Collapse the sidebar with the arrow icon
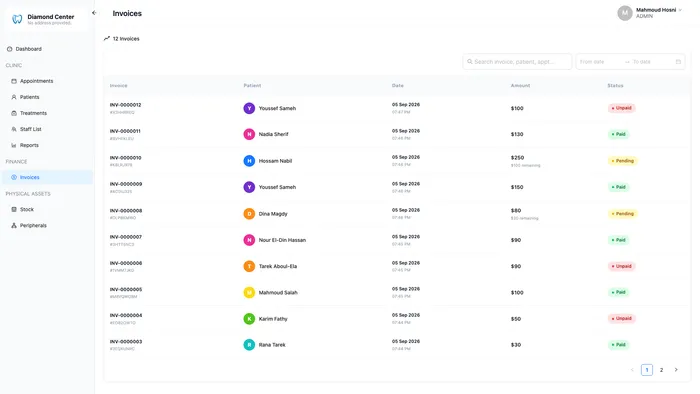 coord(94,13)
